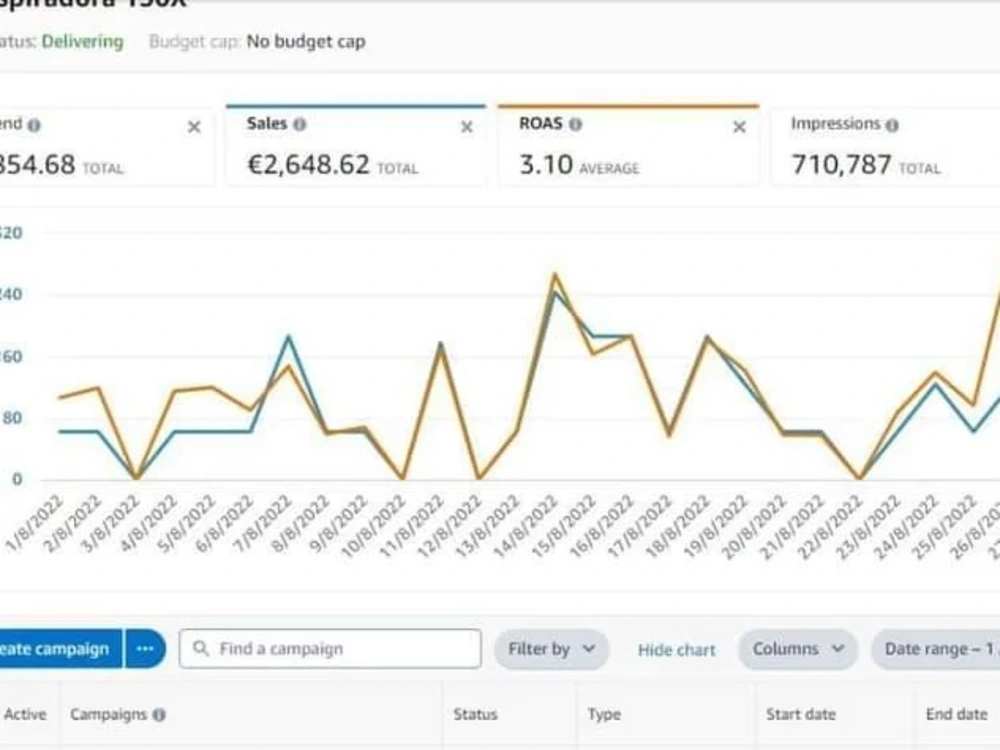Open the Date range selector
Screen dimensions: 1000x750
click(x=936, y=649)
